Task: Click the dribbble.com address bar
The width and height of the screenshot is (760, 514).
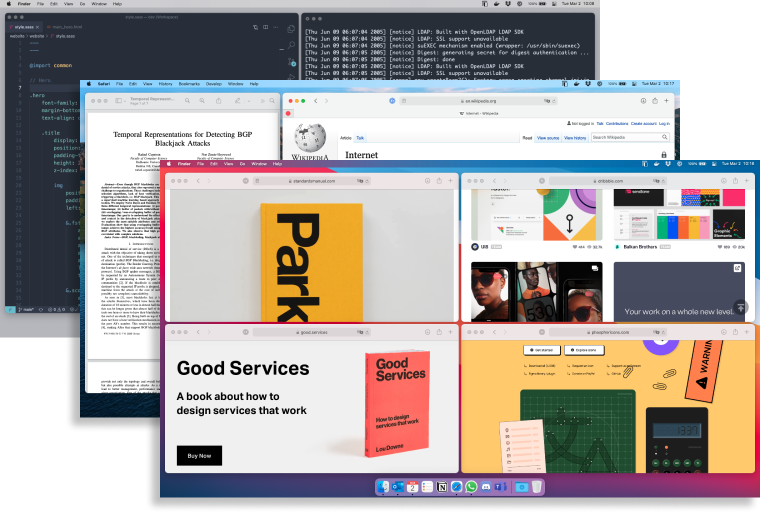Action: [607, 181]
